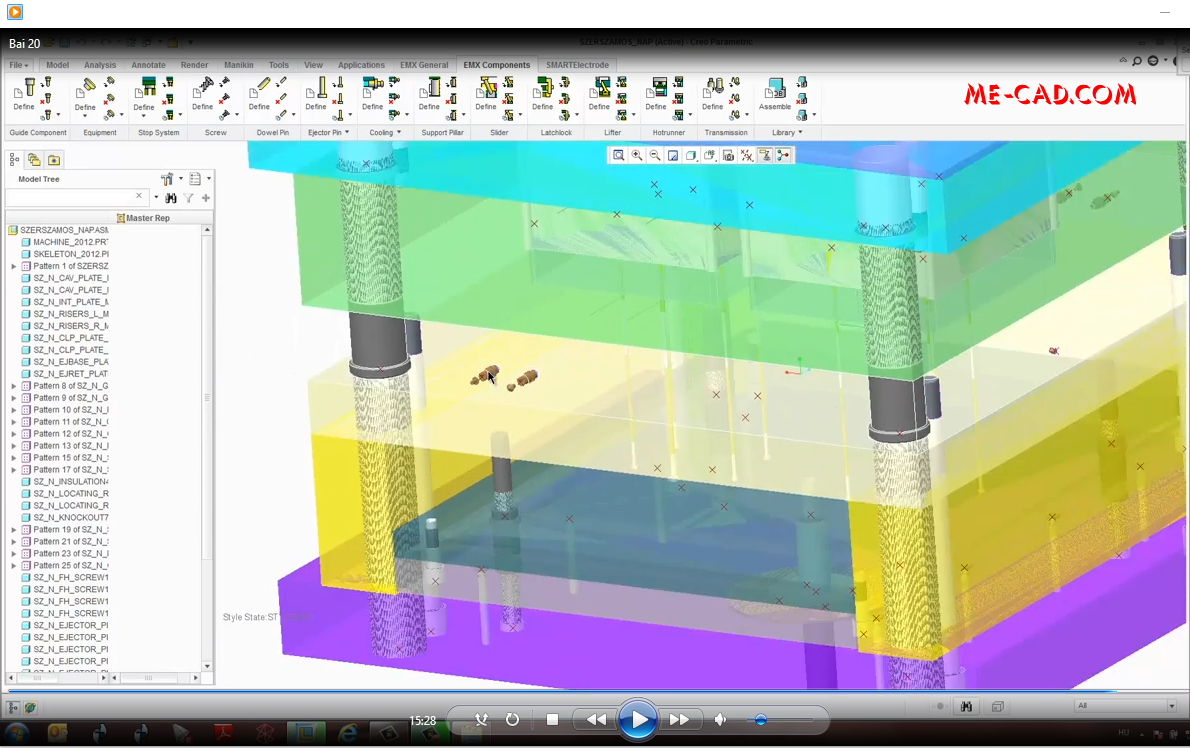Open the Render tab

pyautogui.click(x=194, y=64)
